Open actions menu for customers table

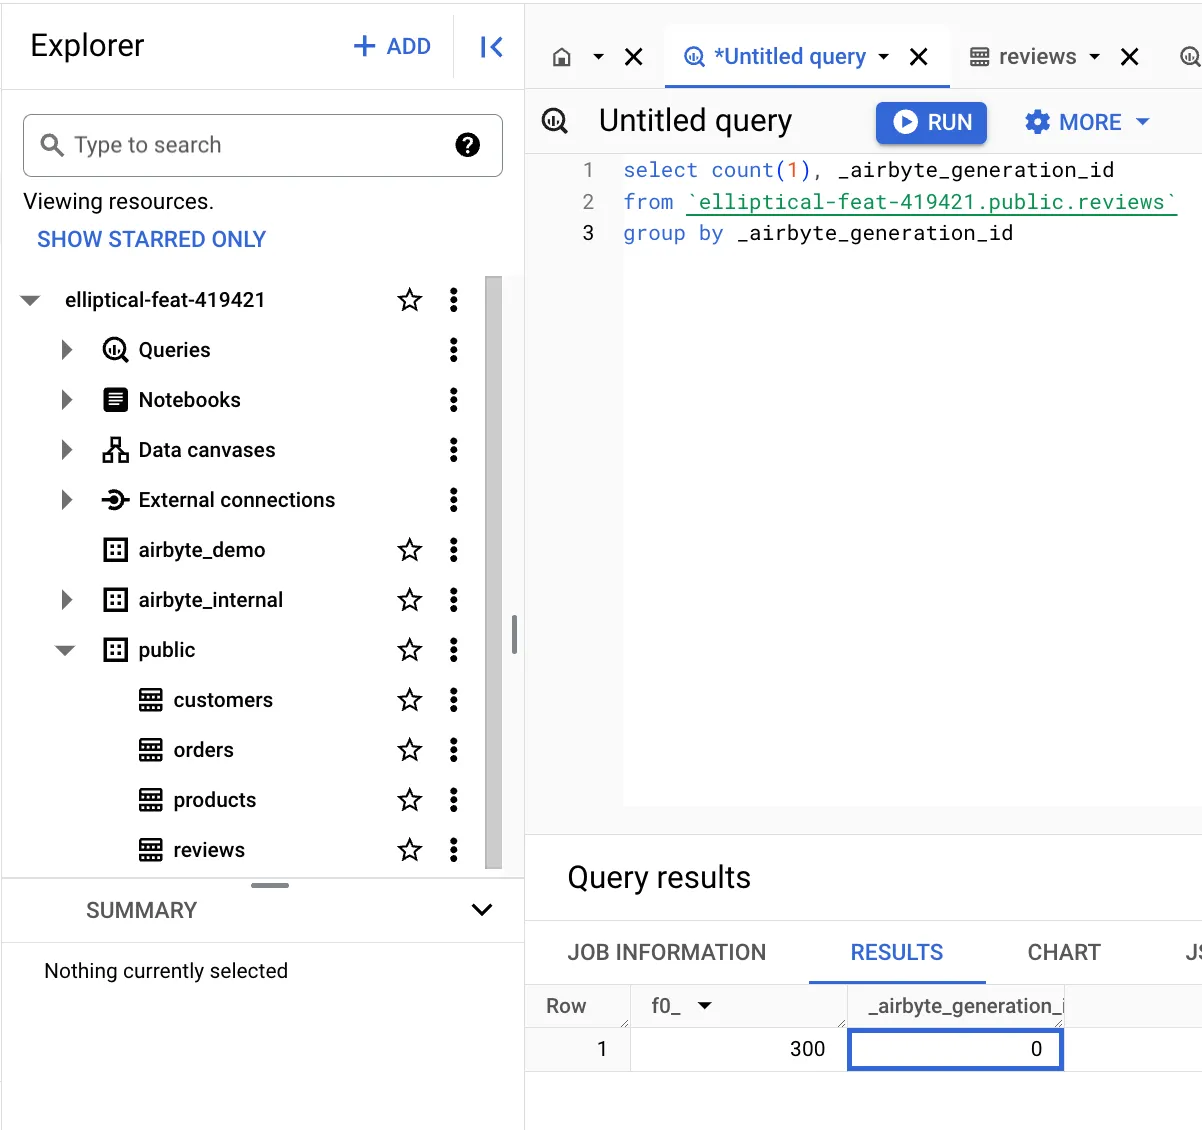click(x=454, y=700)
